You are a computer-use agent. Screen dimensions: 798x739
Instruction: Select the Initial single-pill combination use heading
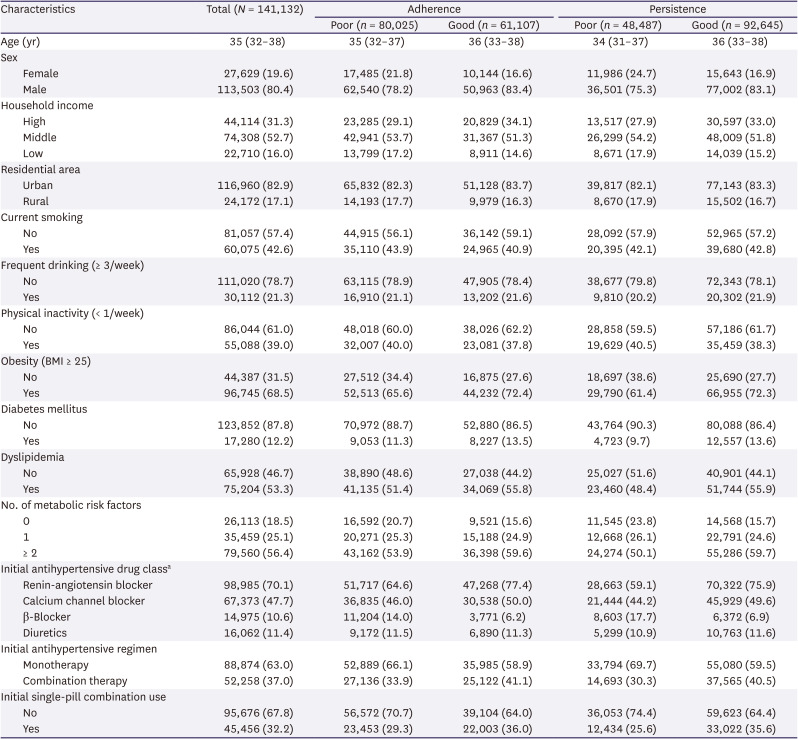point(83,696)
